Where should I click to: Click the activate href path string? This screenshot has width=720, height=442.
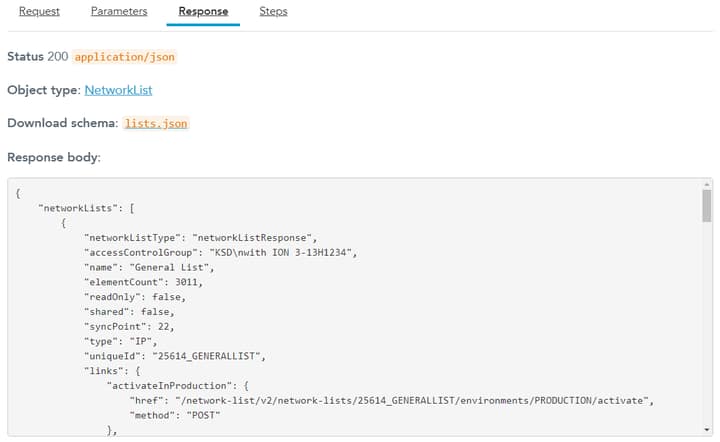pos(413,400)
